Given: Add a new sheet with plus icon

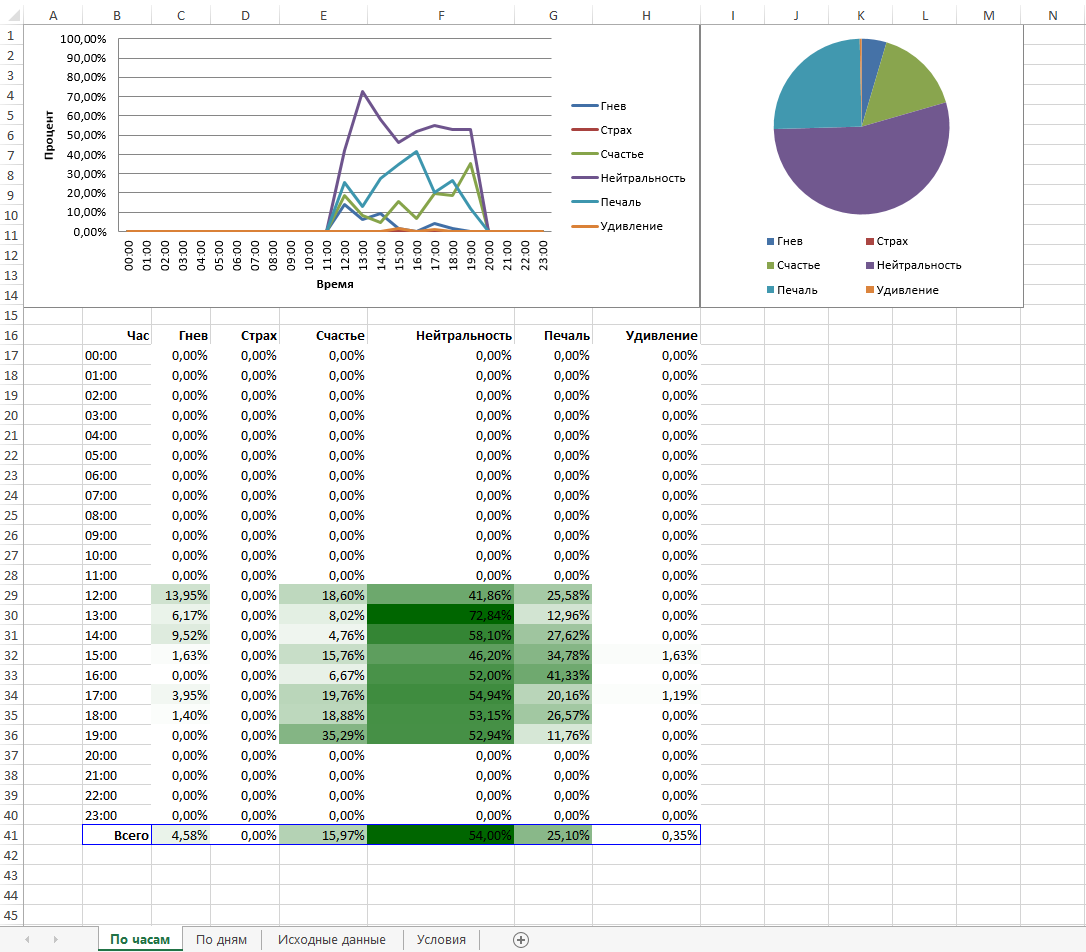Looking at the screenshot, I should 521,940.
